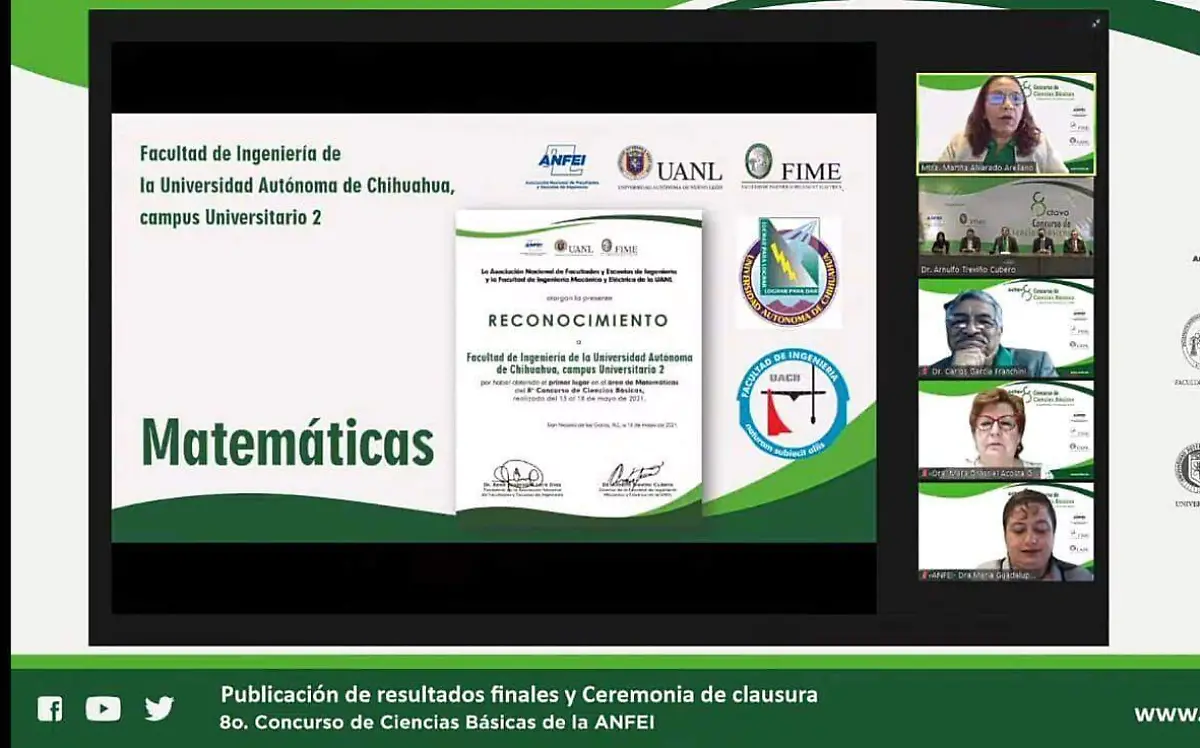1200x748 pixels.
Task: Select the Dra. Acosta video tile
Action: [1006, 430]
